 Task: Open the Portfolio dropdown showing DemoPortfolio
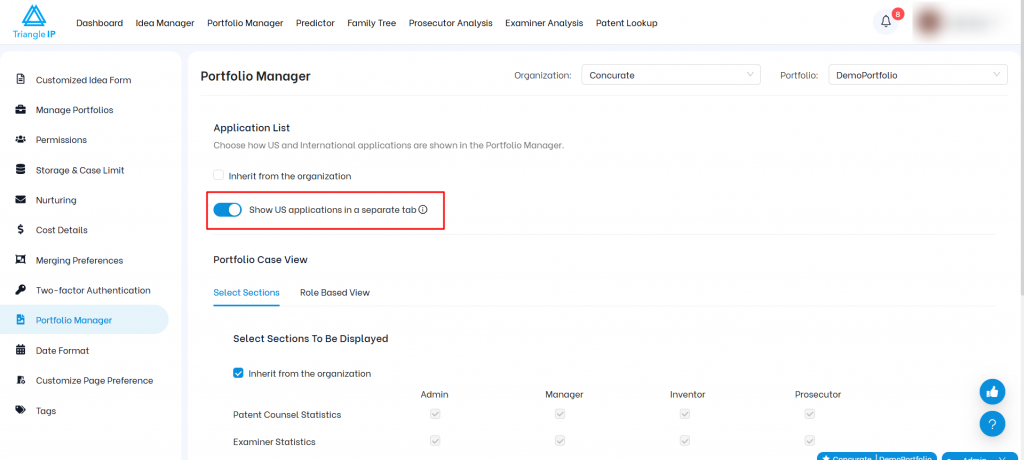918,74
